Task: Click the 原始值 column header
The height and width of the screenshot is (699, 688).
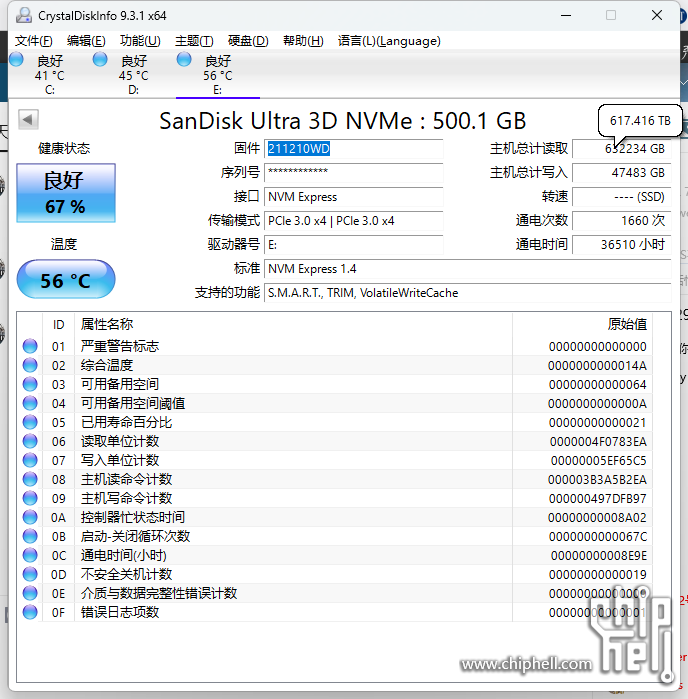Action: 583,325
